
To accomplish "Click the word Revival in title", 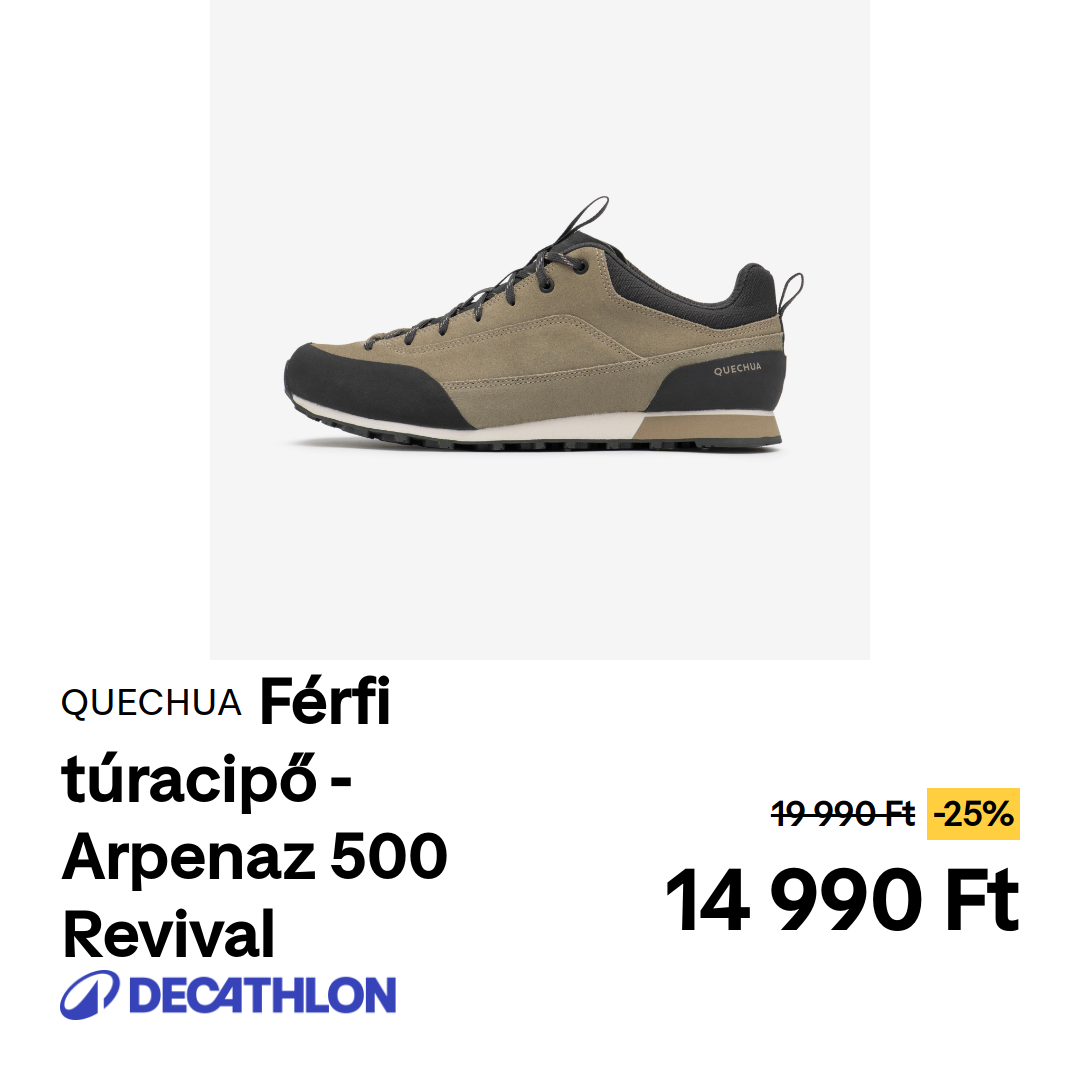I will [x=169, y=935].
